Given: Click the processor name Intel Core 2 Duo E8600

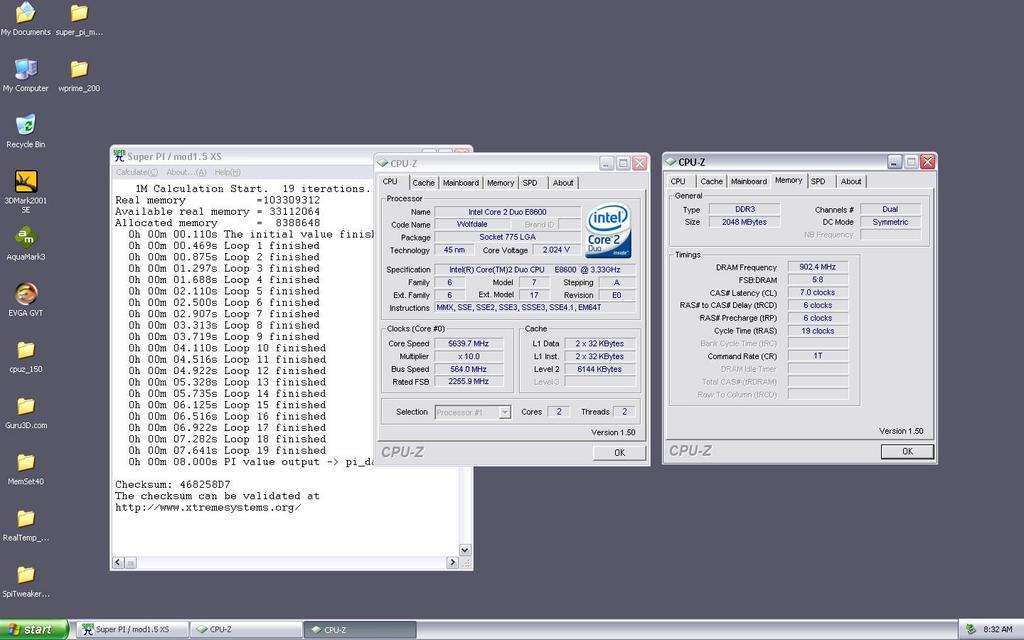Looking at the screenshot, I should coord(507,212).
